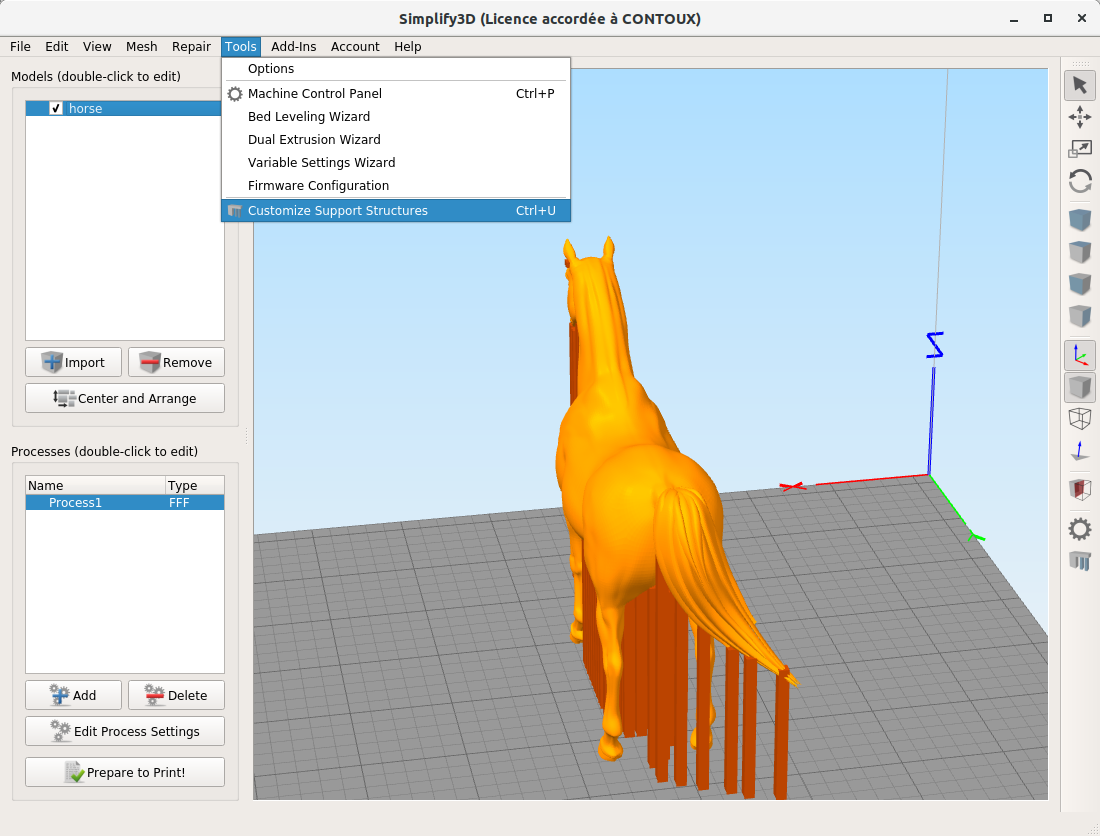Screen dimensions: 1100x836
Task: Uncheck the horse model checkbox
Action: (56, 108)
